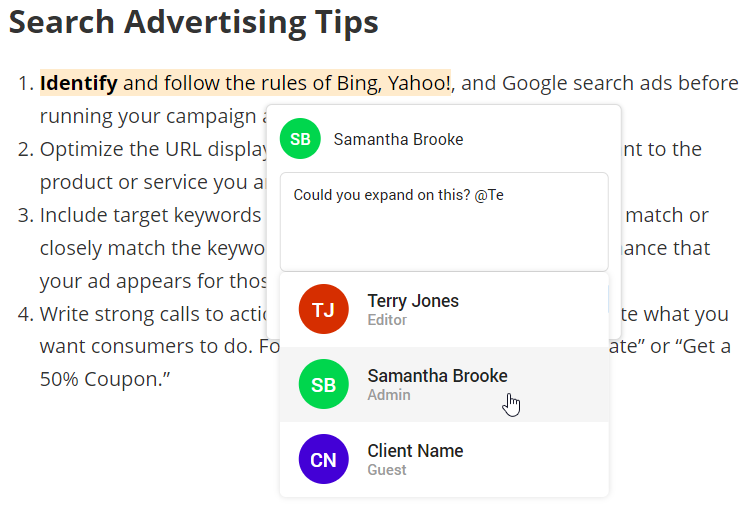Select Samantha Brooke in the mention dropdown
Screen dimensions: 752x512
444,384
